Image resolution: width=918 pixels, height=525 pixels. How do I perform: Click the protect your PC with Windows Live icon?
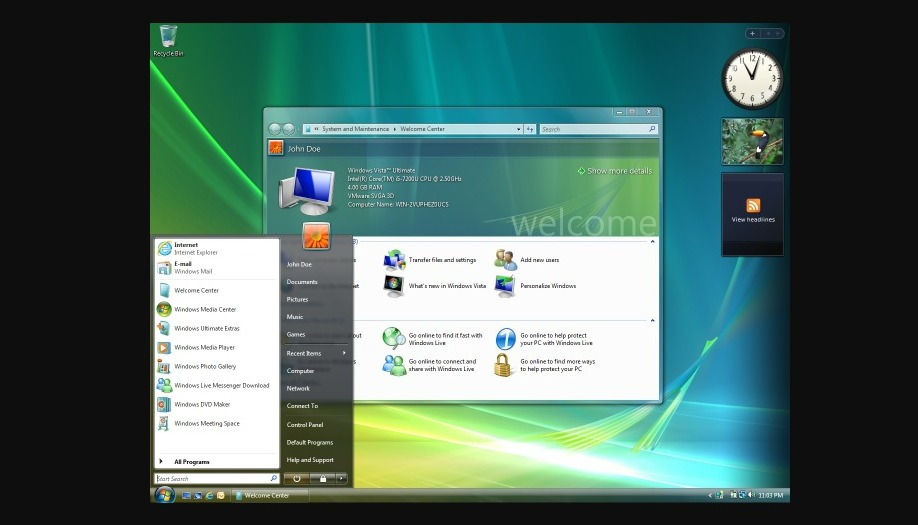(x=505, y=339)
